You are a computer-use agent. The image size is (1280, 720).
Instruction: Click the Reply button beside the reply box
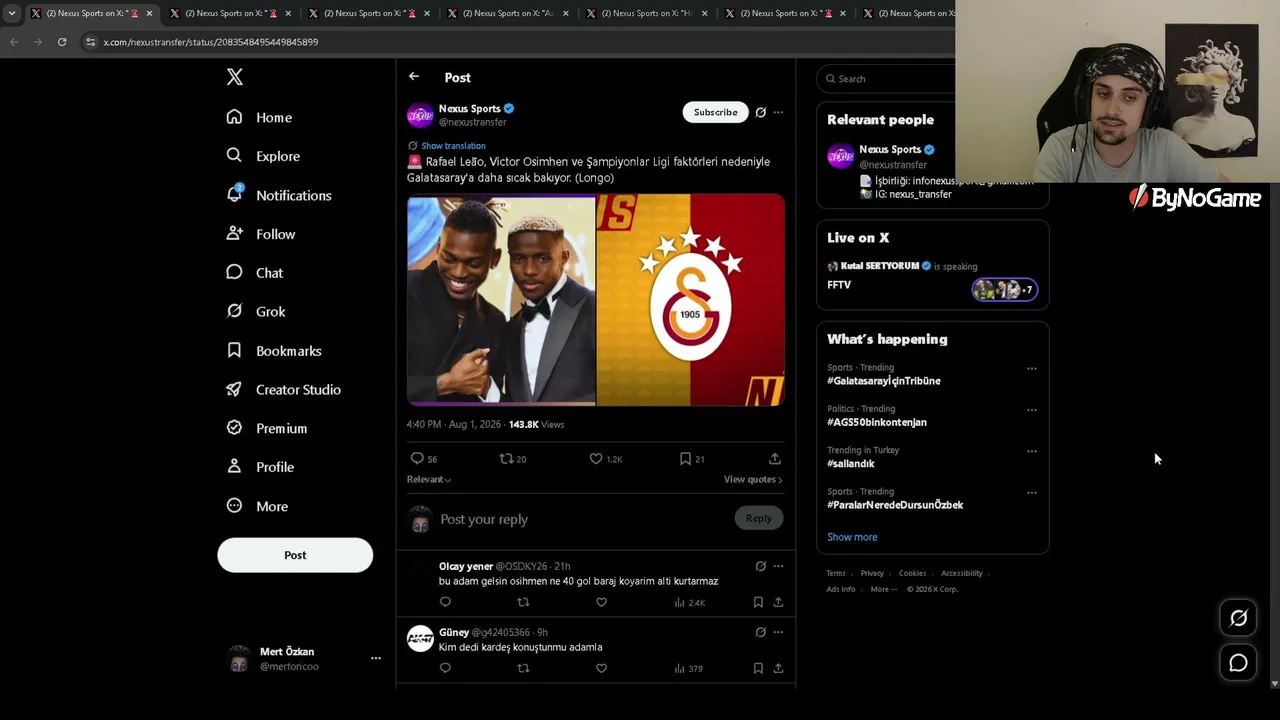coord(759,518)
